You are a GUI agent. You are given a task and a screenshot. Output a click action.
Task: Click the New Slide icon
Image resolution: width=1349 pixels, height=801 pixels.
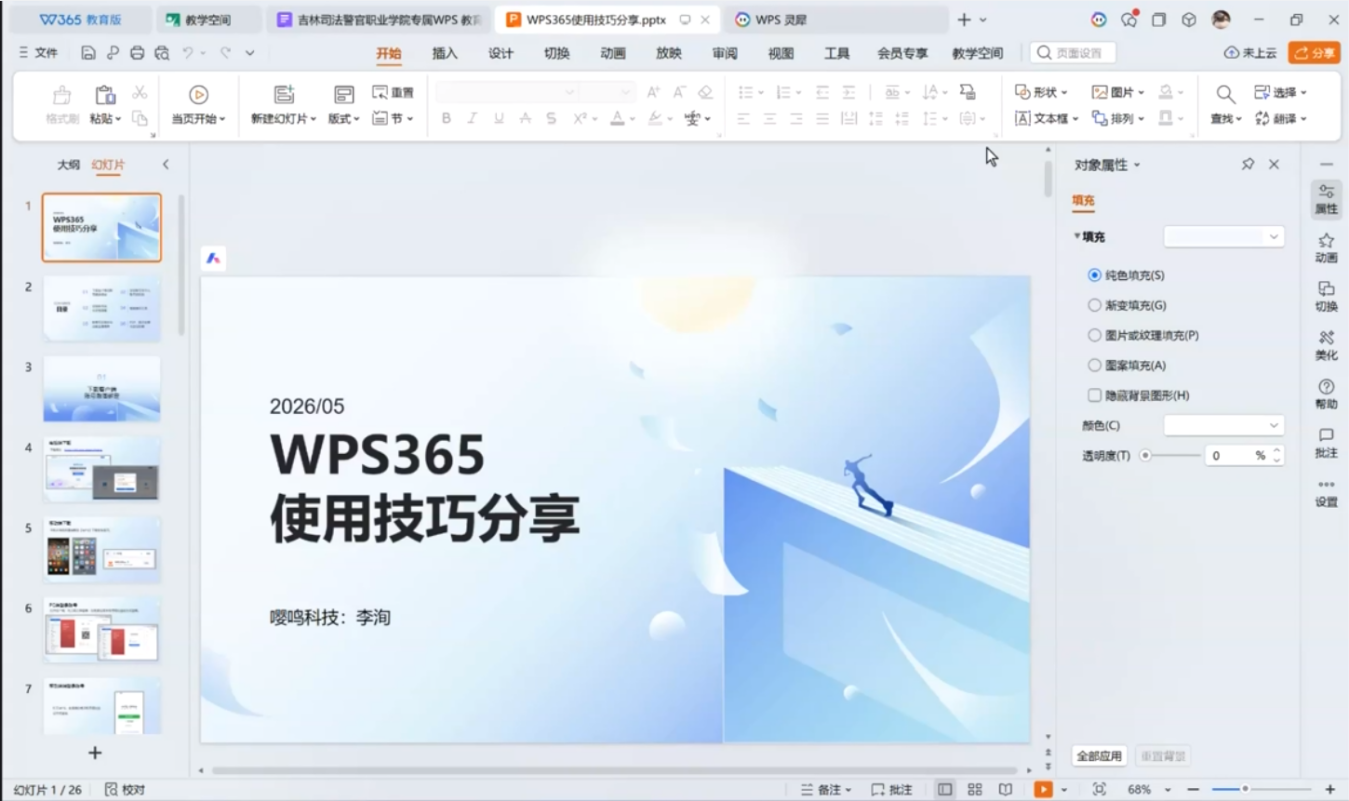[284, 94]
